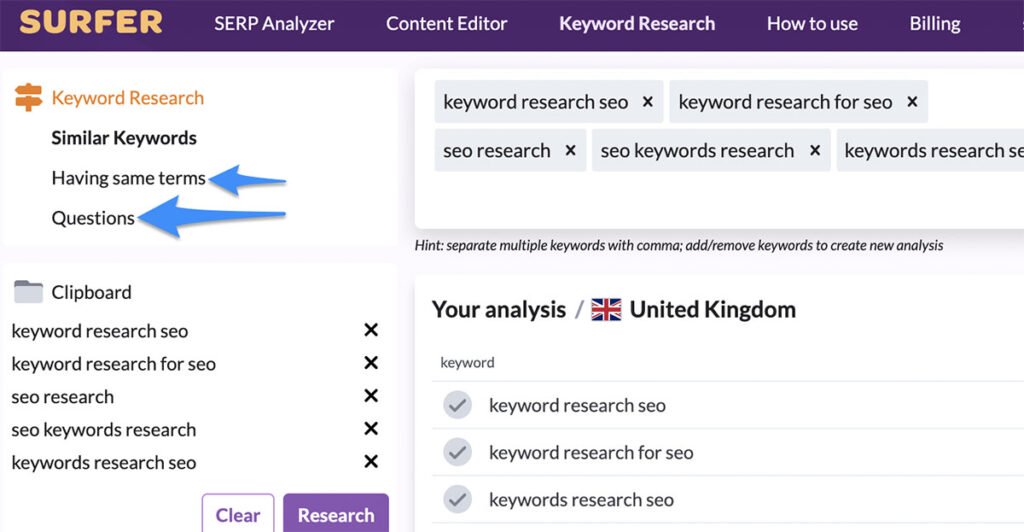This screenshot has width=1024, height=532.
Task: Select Keyword Research sidebar heading
Action: 128,98
